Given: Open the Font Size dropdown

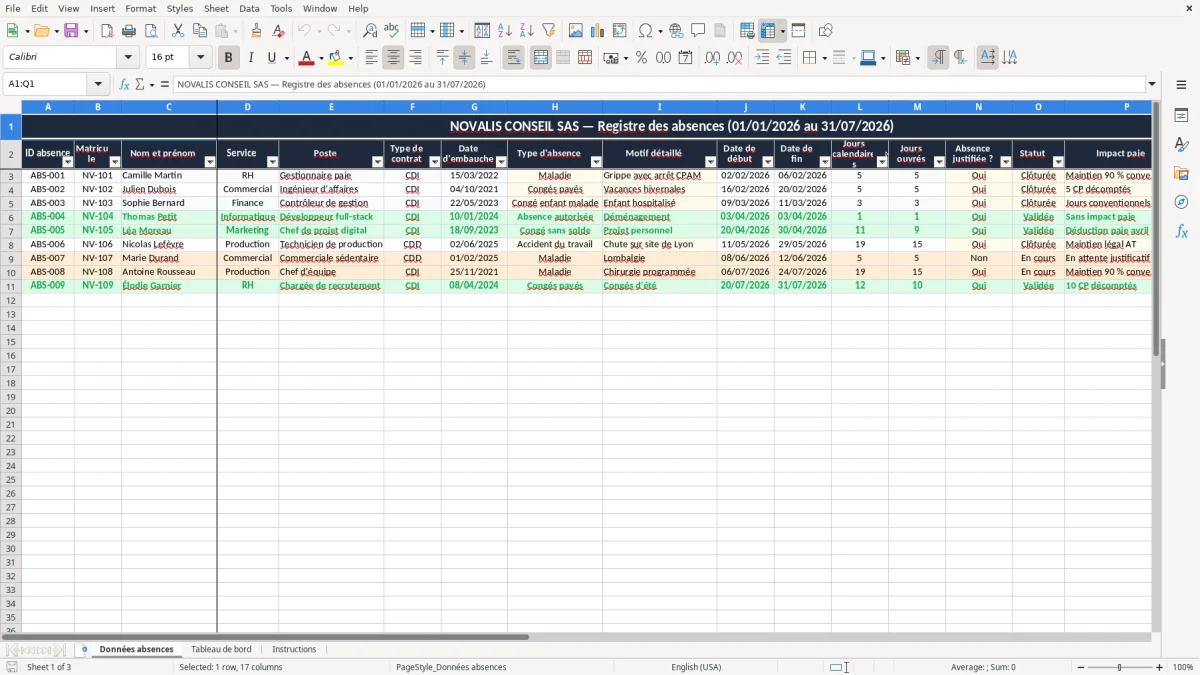Looking at the screenshot, I should tap(201, 58).
